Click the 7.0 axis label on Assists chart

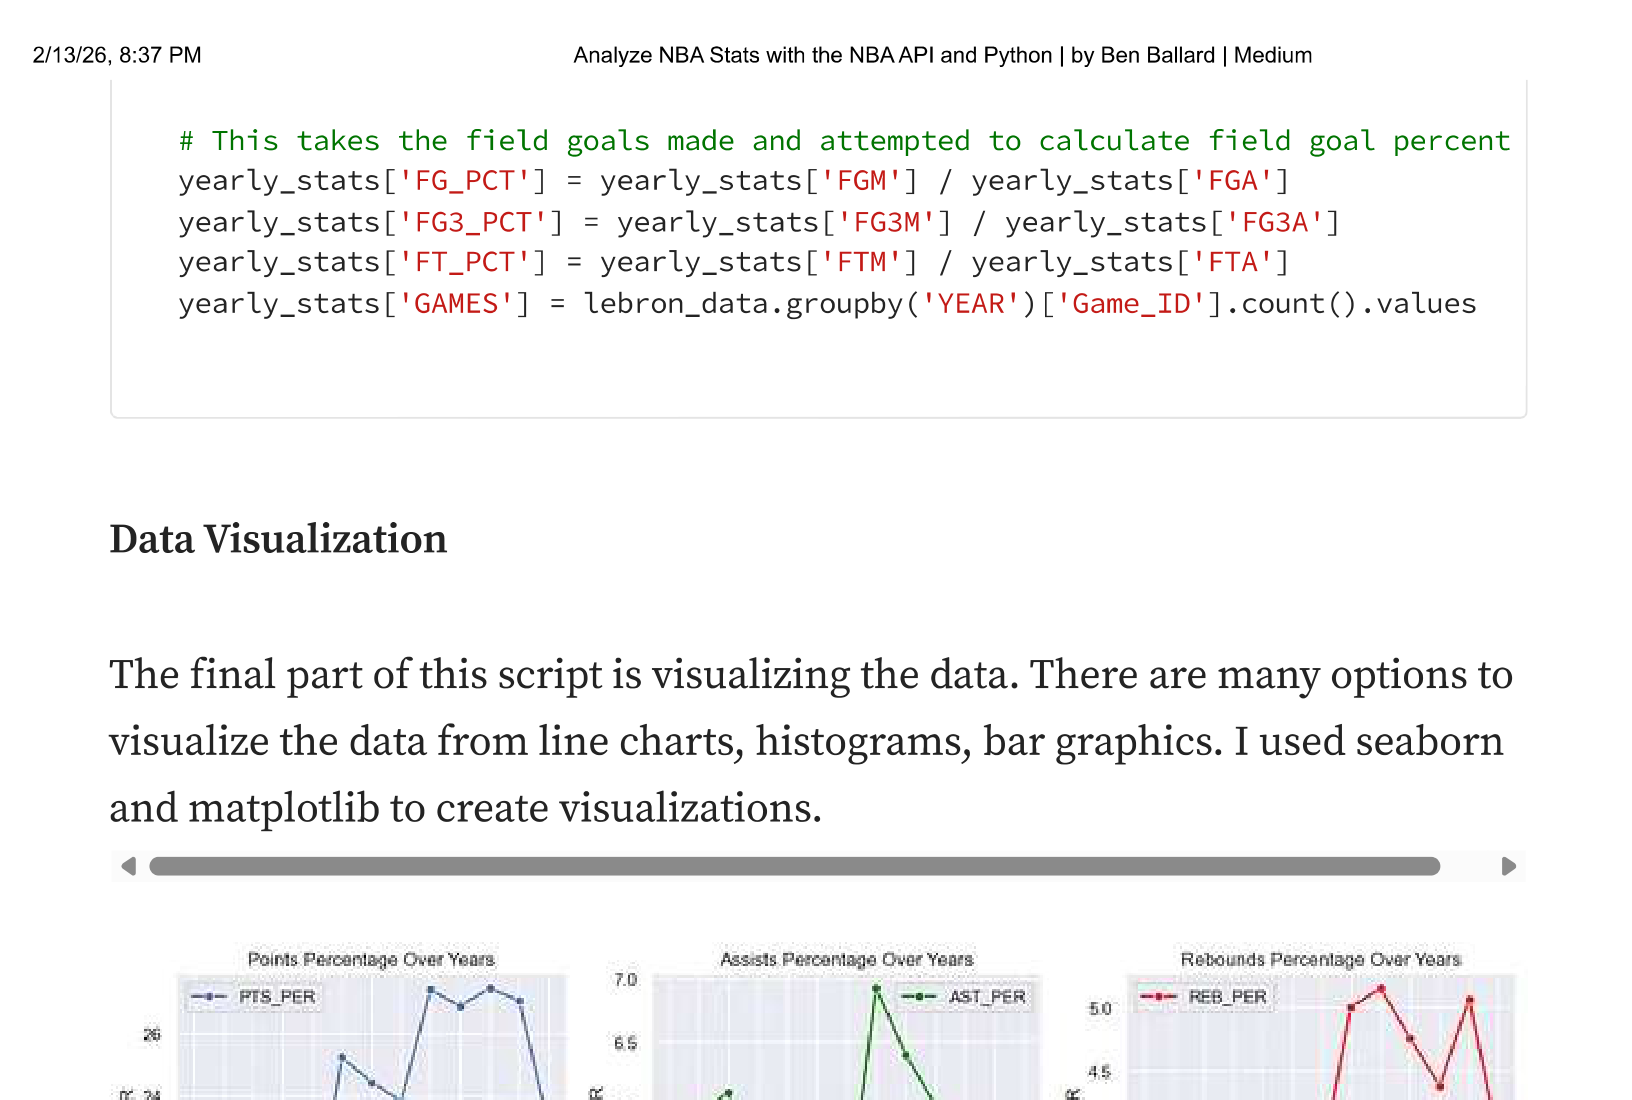625,980
